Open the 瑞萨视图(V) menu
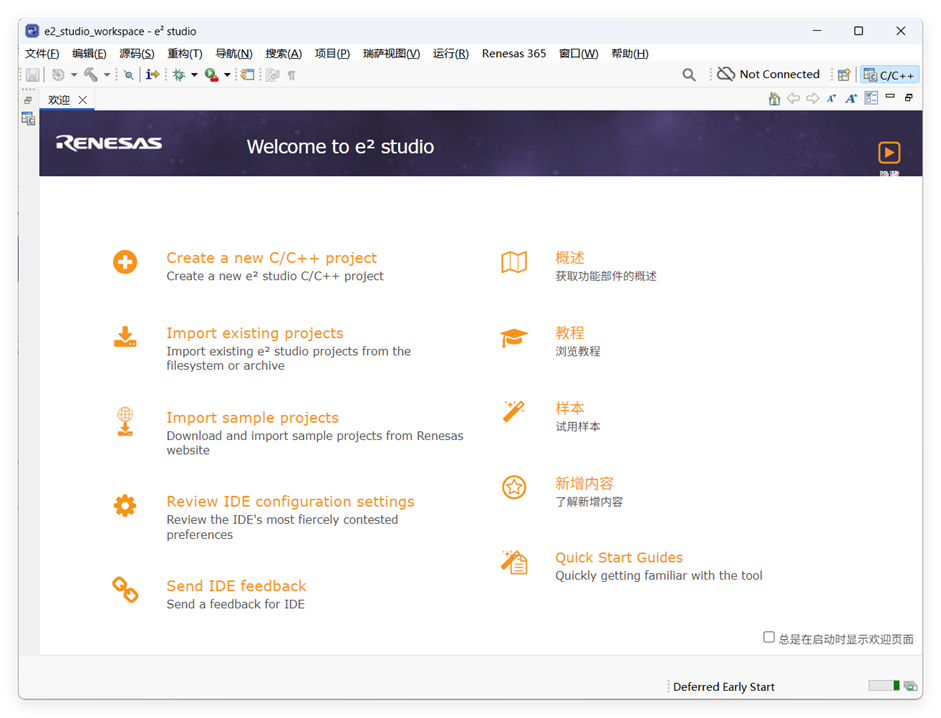 pos(391,53)
